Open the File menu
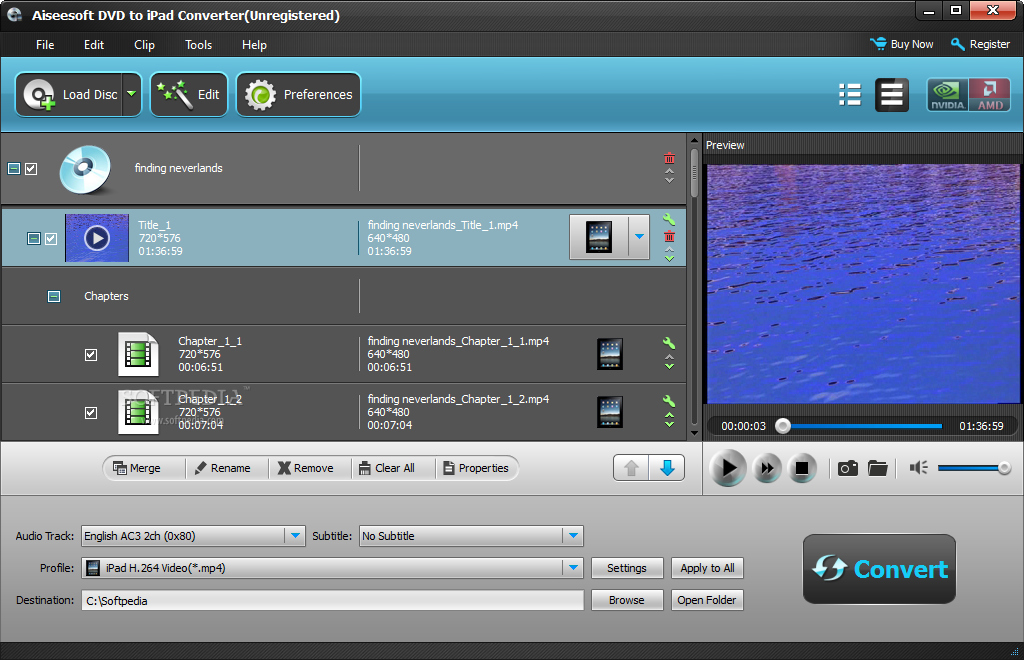The width and height of the screenshot is (1024, 660). [45, 45]
